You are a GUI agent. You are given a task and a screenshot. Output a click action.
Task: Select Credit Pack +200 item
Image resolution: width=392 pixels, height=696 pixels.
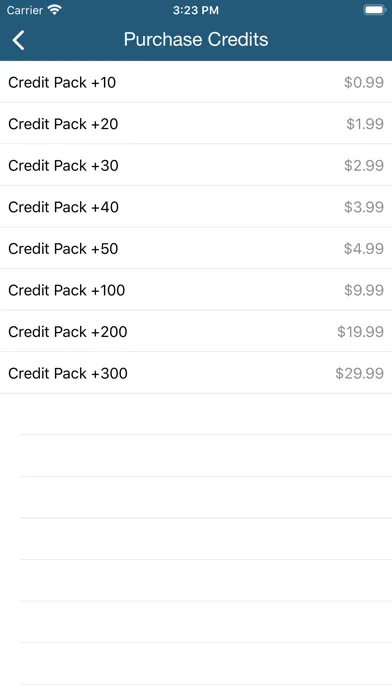[x=196, y=332]
